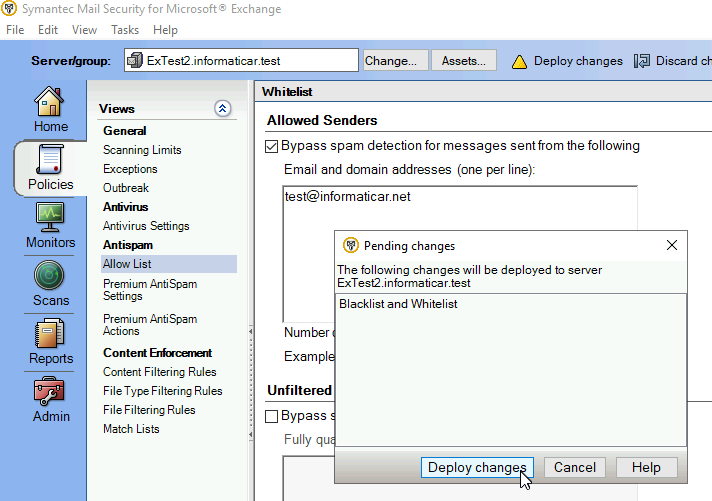Click into the Server/group text field
The image size is (712, 501).
point(241,60)
